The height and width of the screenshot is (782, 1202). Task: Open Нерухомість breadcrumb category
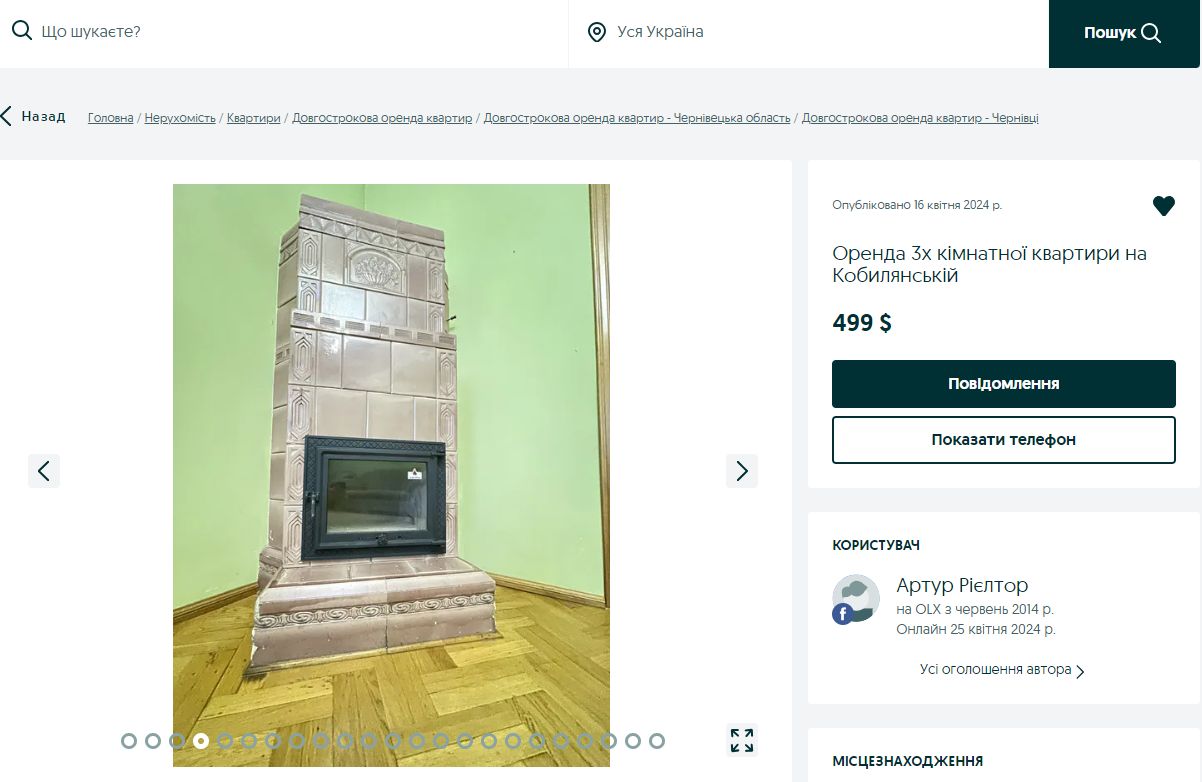pyautogui.click(x=180, y=118)
